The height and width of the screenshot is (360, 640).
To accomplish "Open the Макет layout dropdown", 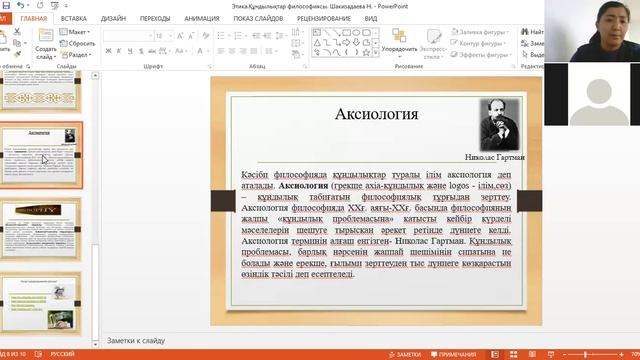I will [x=75, y=31].
